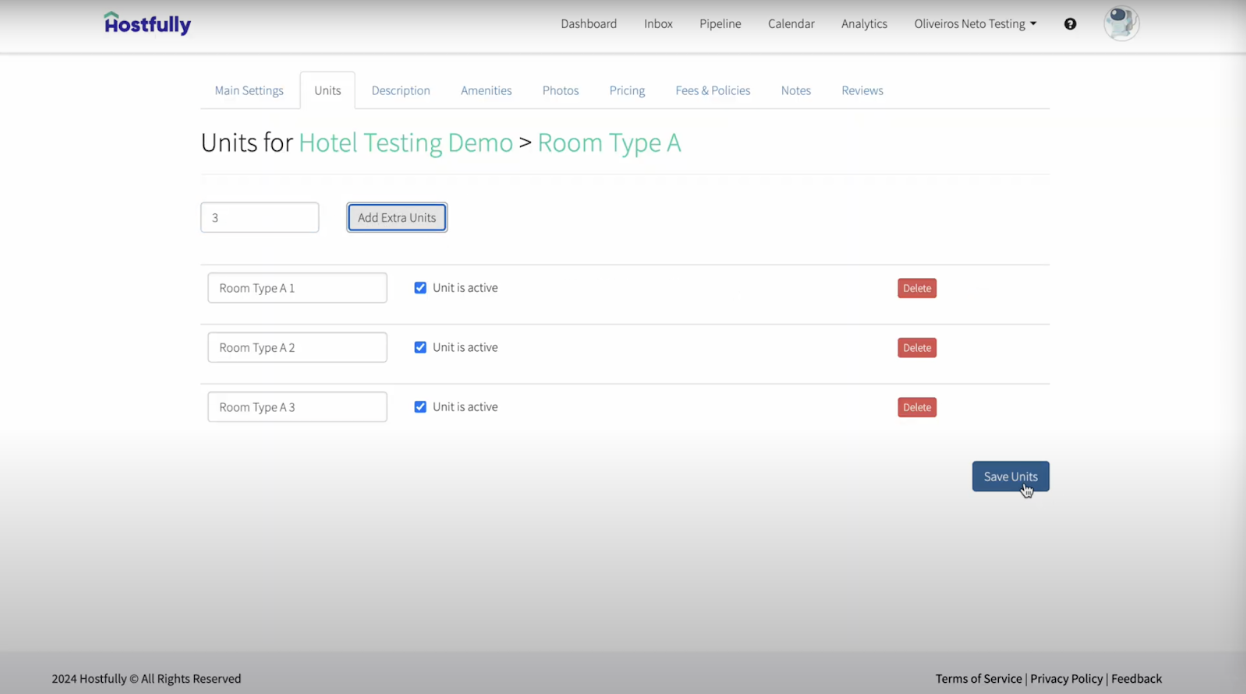Image resolution: width=1246 pixels, height=694 pixels.
Task: Open Fees & Policies tab
Action: [712, 90]
